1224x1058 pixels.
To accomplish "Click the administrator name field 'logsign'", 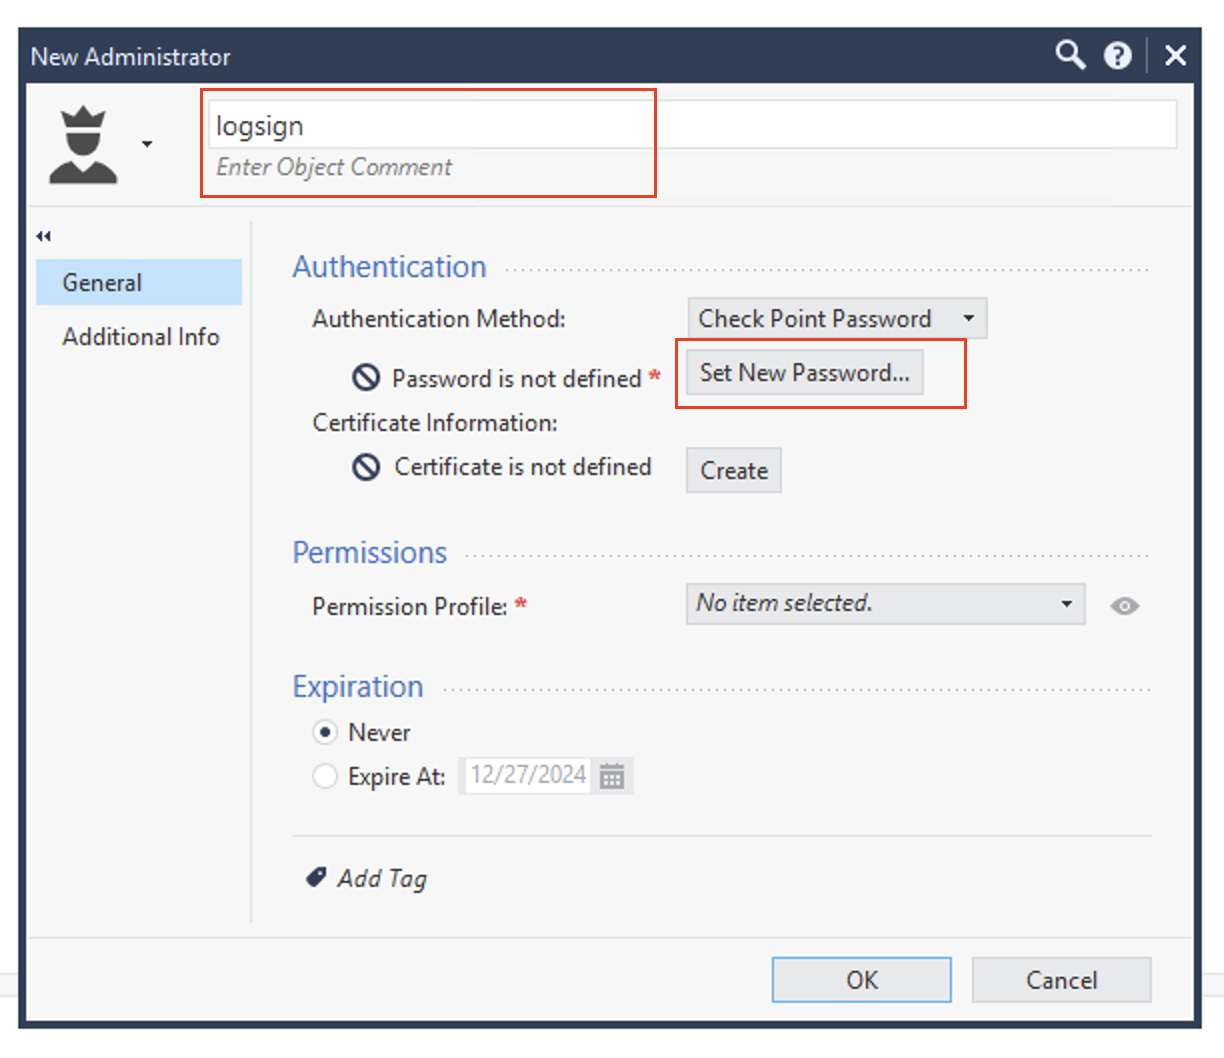I will click(x=692, y=125).
